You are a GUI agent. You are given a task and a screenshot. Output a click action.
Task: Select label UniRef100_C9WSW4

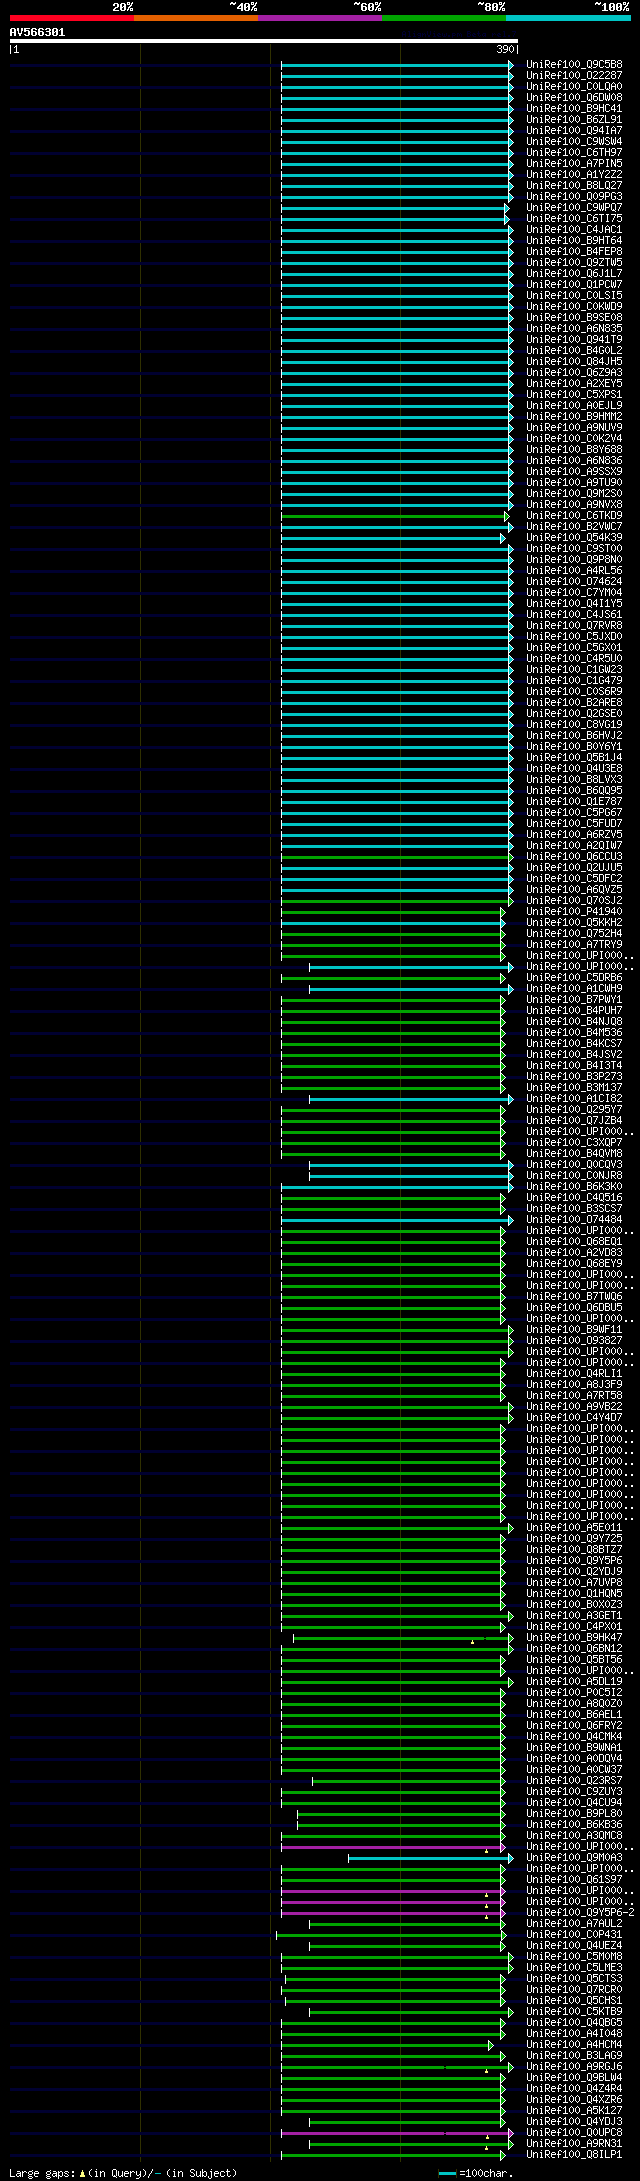click(574, 141)
